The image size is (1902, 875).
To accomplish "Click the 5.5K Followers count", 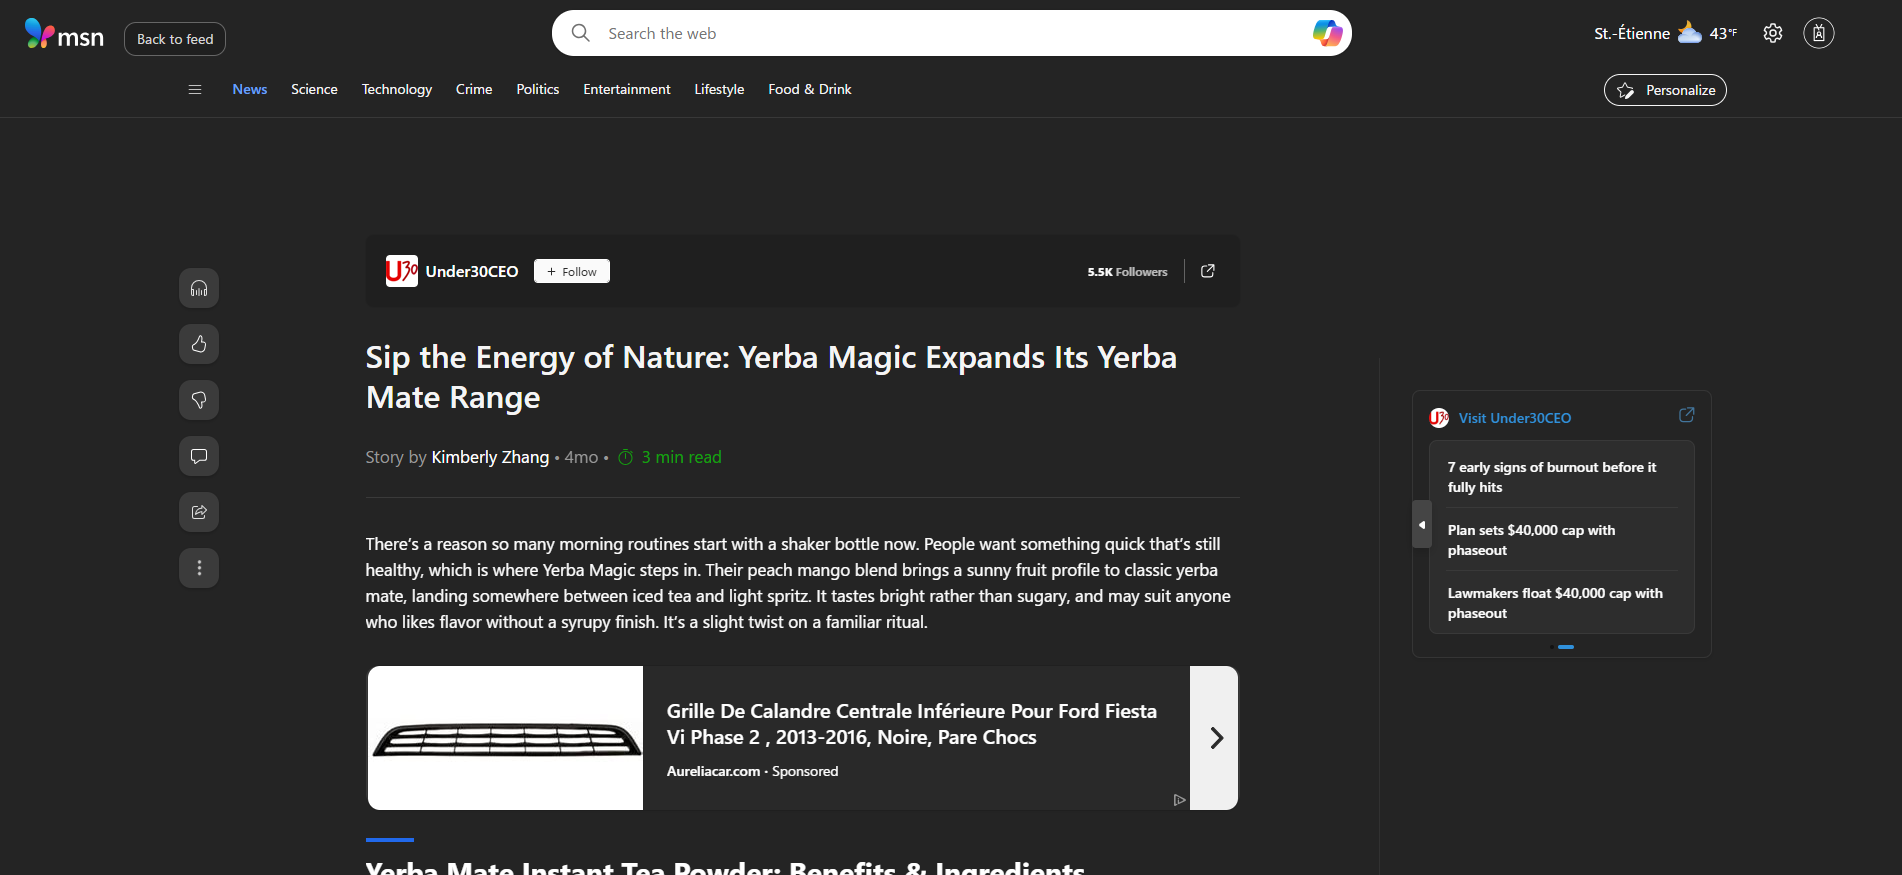I will (x=1127, y=272).
